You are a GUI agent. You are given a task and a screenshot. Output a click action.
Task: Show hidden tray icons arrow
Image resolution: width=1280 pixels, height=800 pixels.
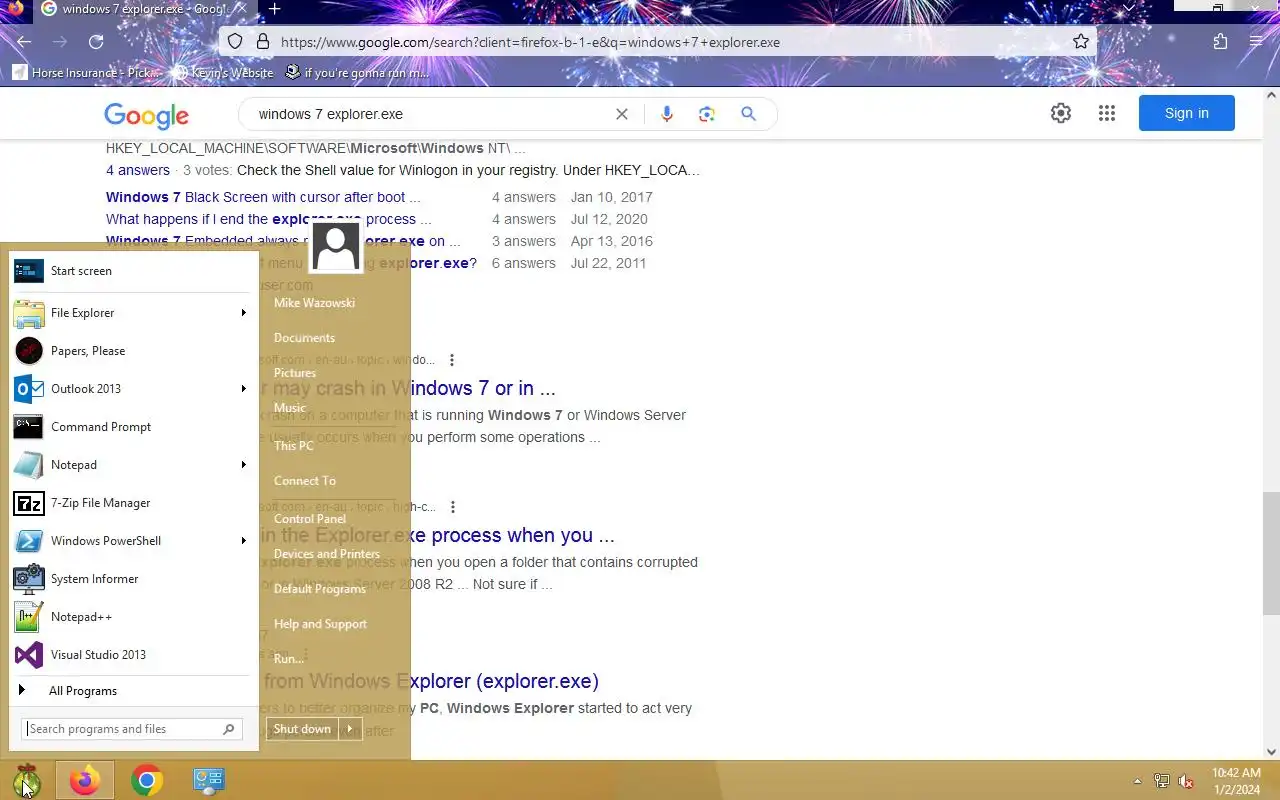[x=1137, y=781]
